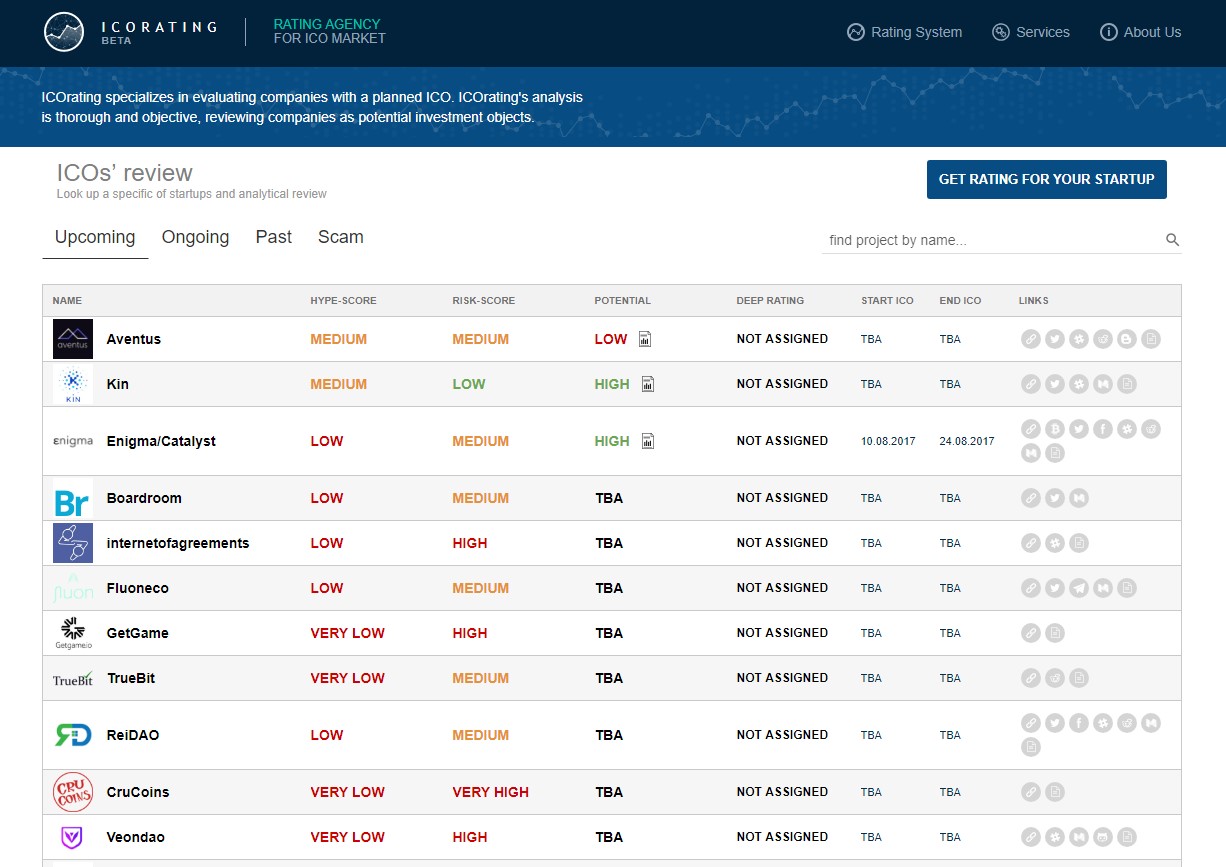
Task: Open Aventus Twitter link icon
Action: 1055,339
